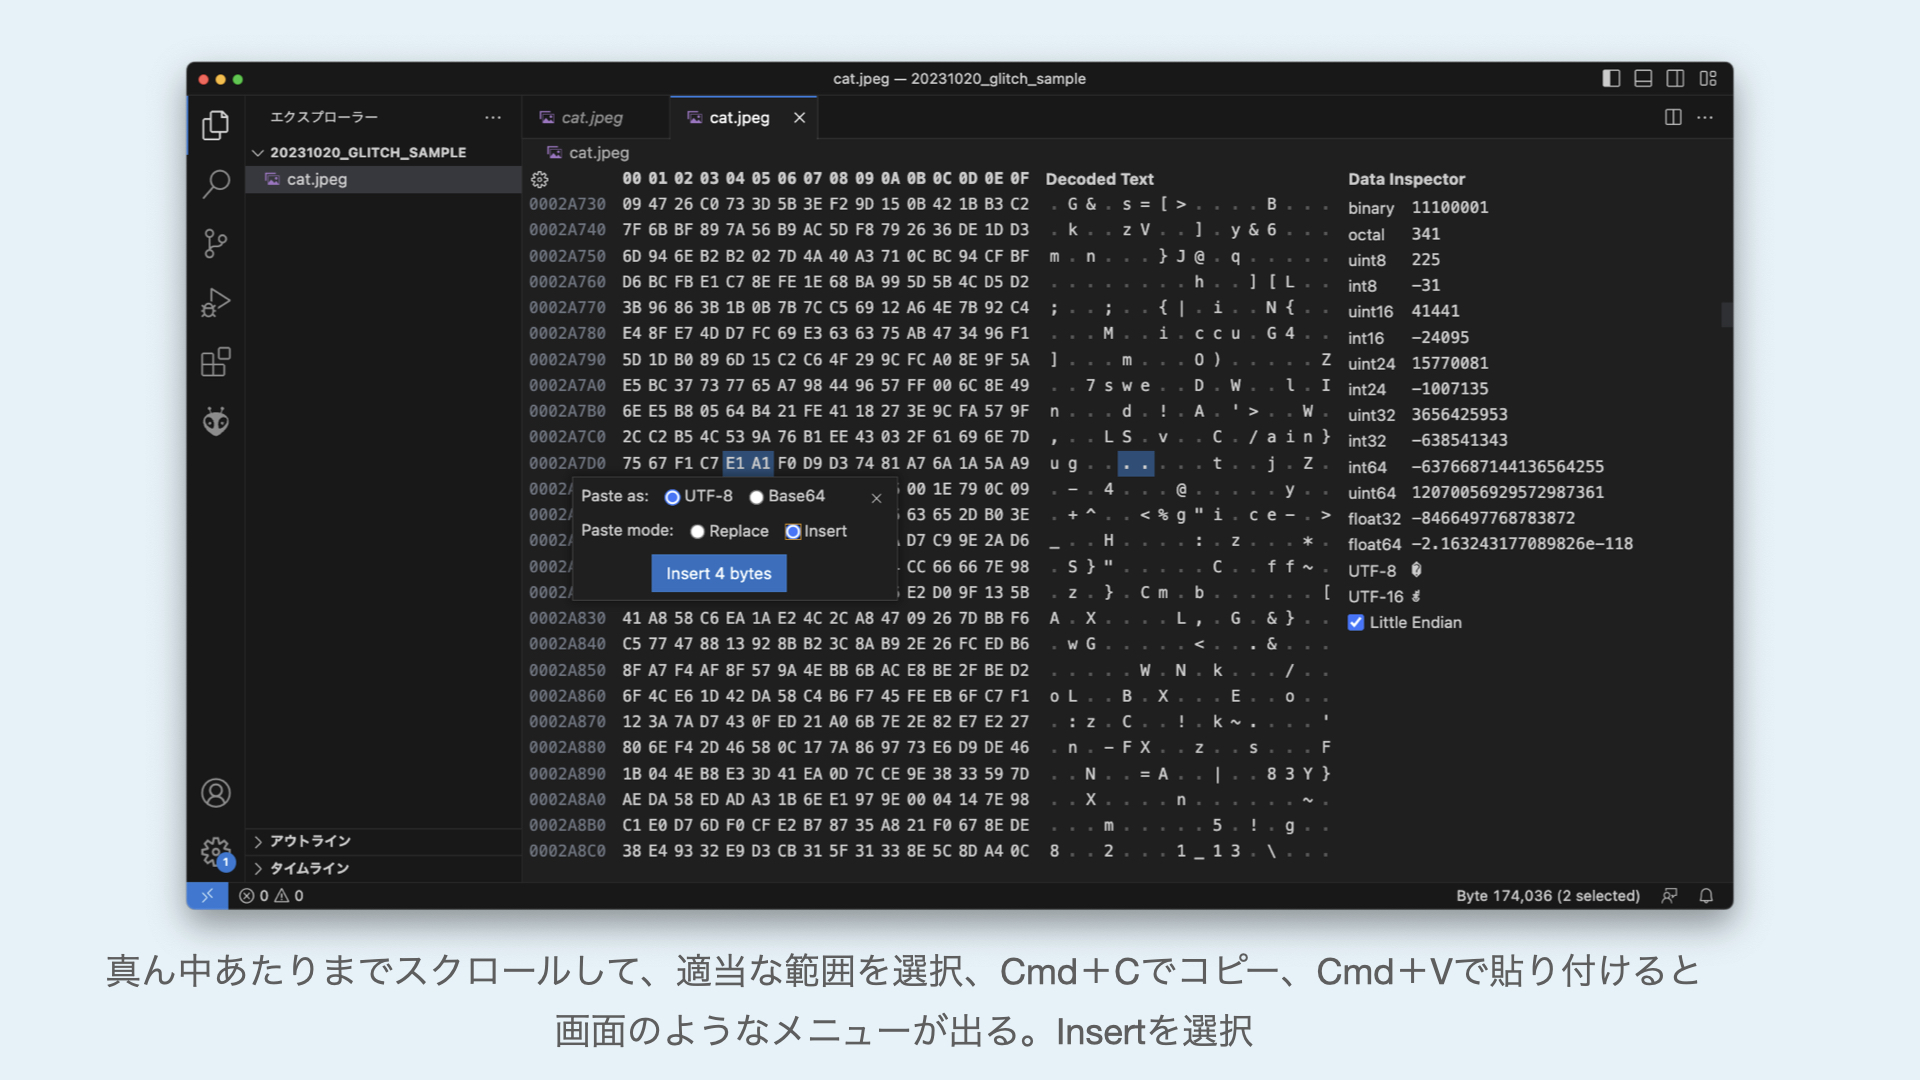
Task: Open the Run and Debug view
Action: coord(215,302)
